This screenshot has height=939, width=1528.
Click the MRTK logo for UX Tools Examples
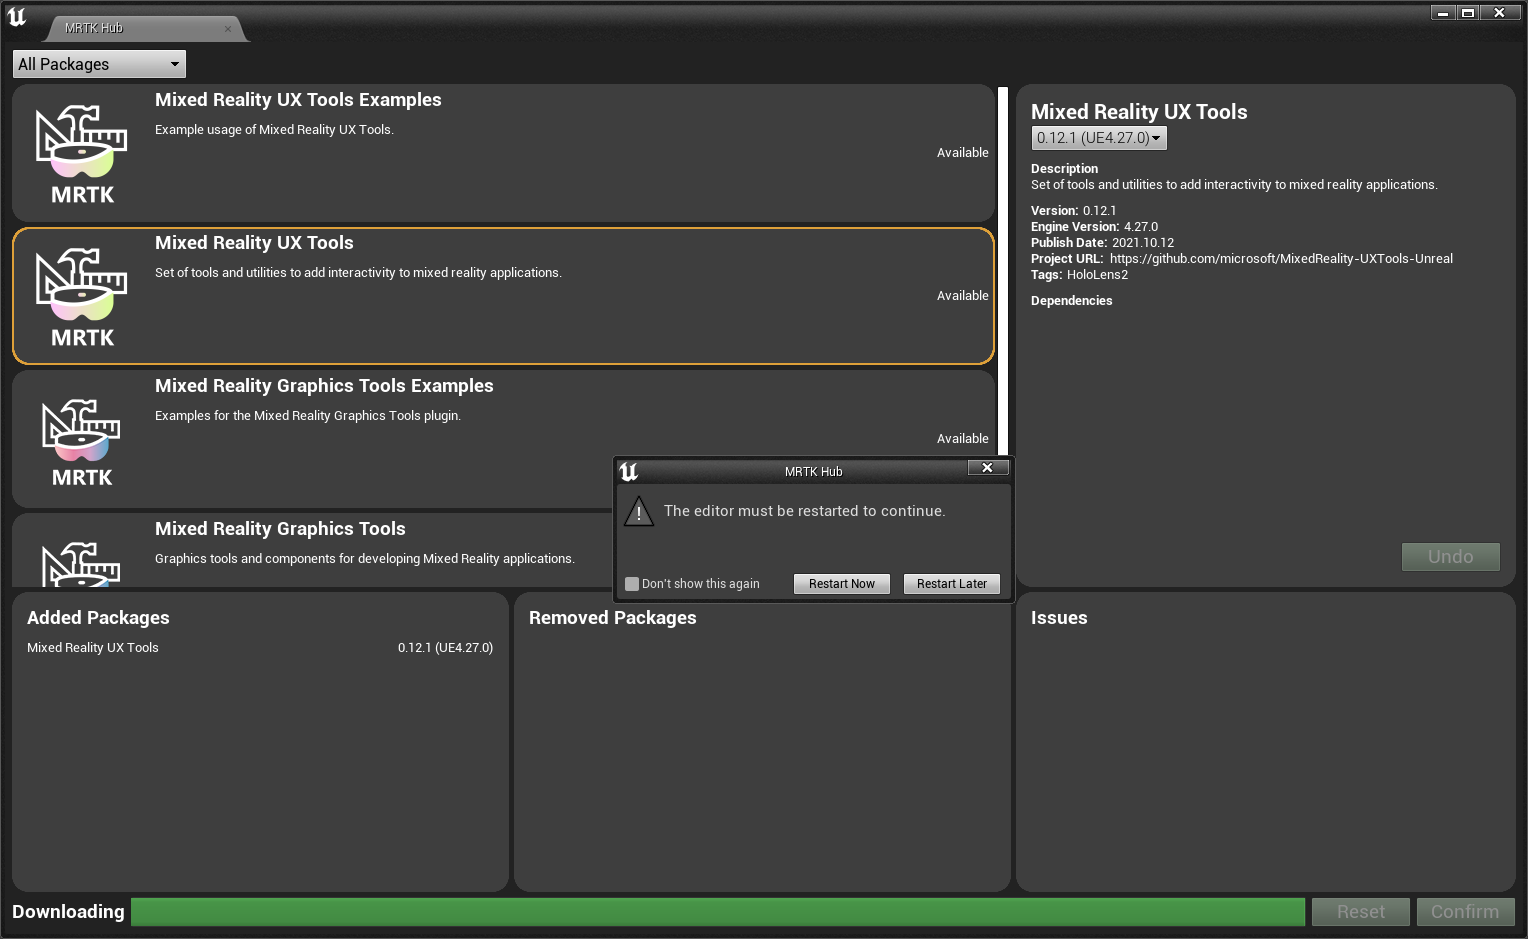coord(80,152)
